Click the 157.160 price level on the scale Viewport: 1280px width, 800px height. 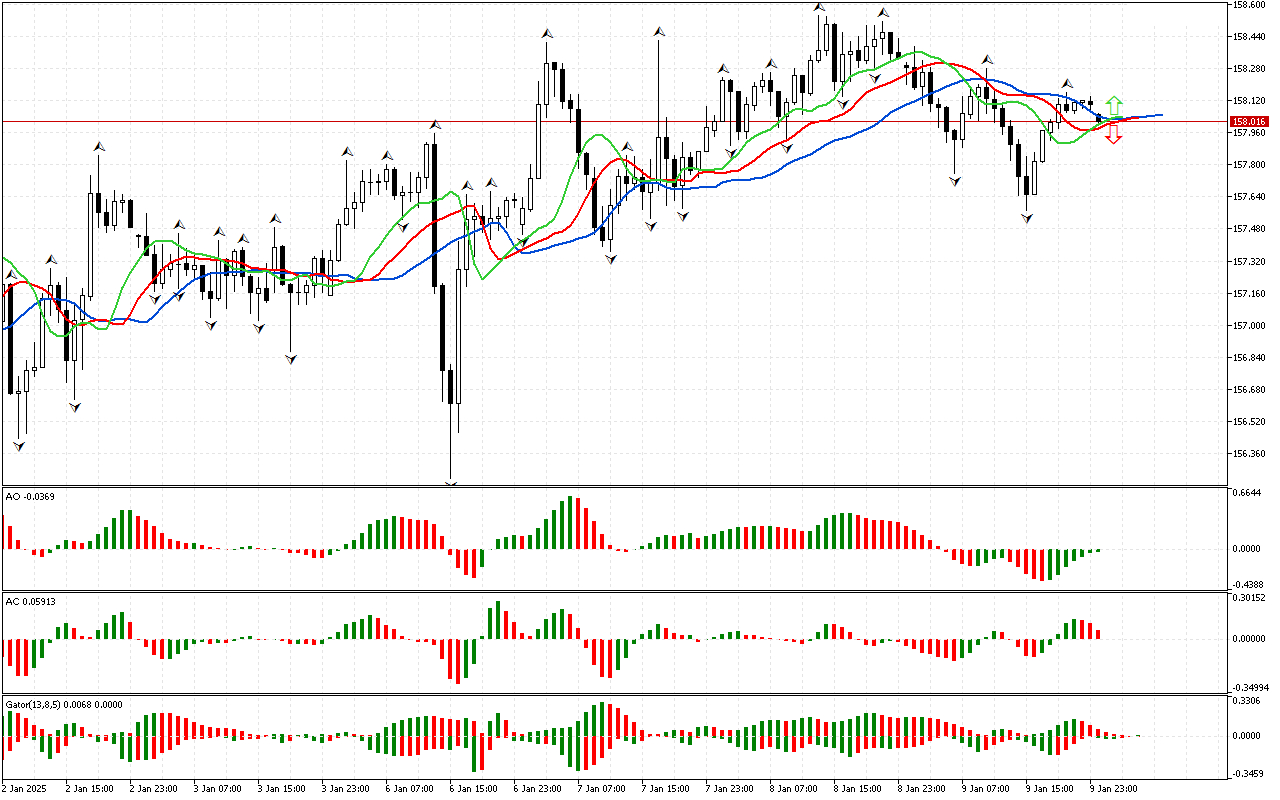[1251, 294]
